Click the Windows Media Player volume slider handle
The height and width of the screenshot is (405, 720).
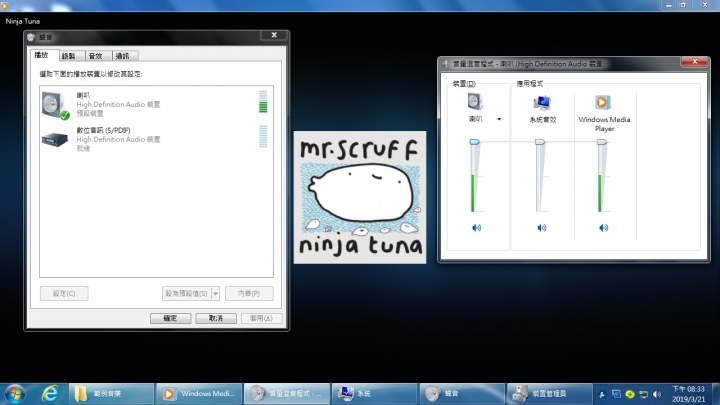click(602, 142)
